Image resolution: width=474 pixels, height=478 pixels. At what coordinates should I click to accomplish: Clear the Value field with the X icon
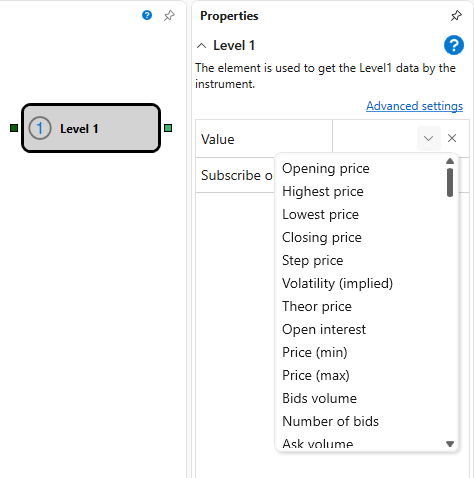pyautogui.click(x=452, y=138)
